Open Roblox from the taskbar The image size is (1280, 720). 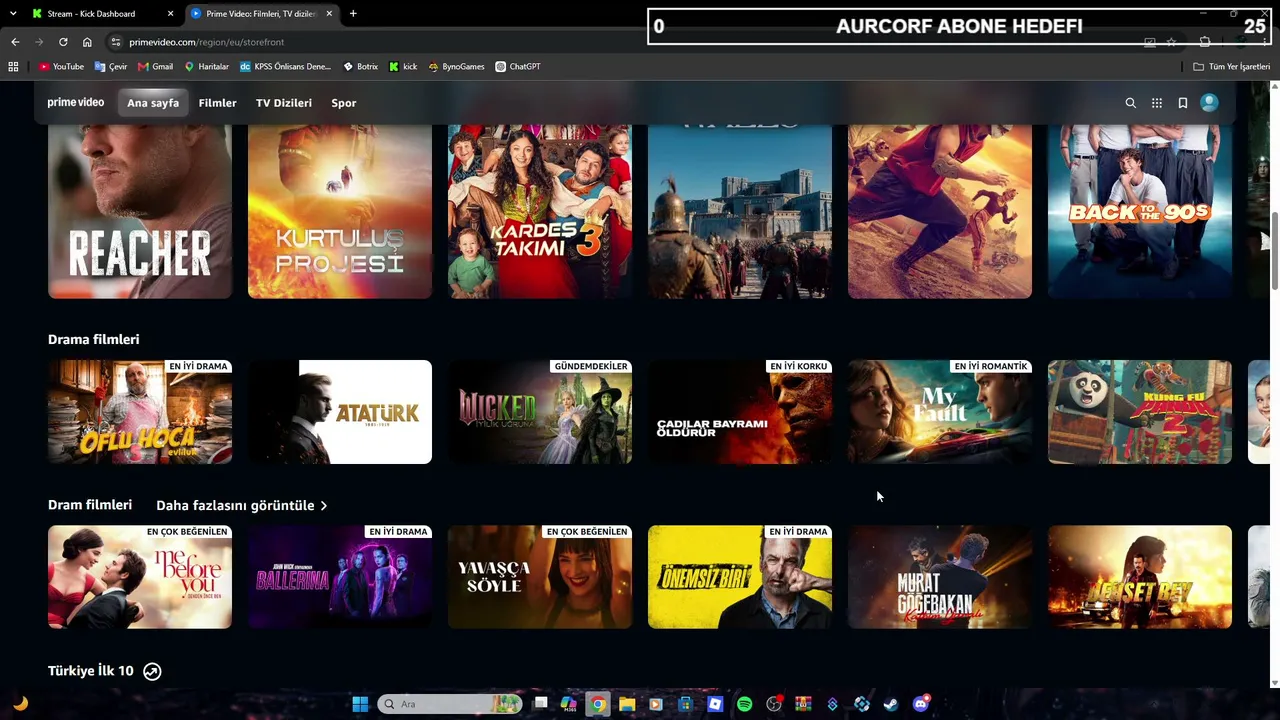tap(715, 704)
